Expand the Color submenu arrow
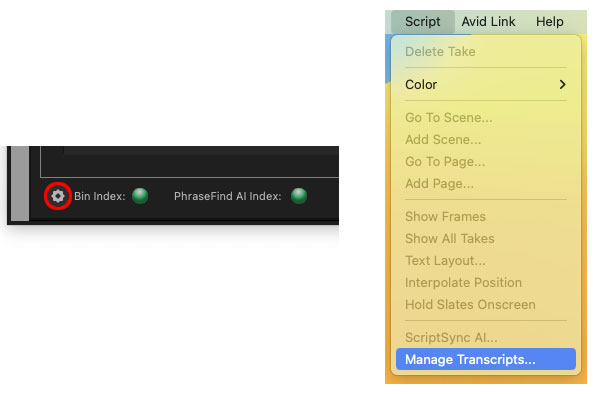The height and width of the screenshot is (394, 595). [x=562, y=84]
